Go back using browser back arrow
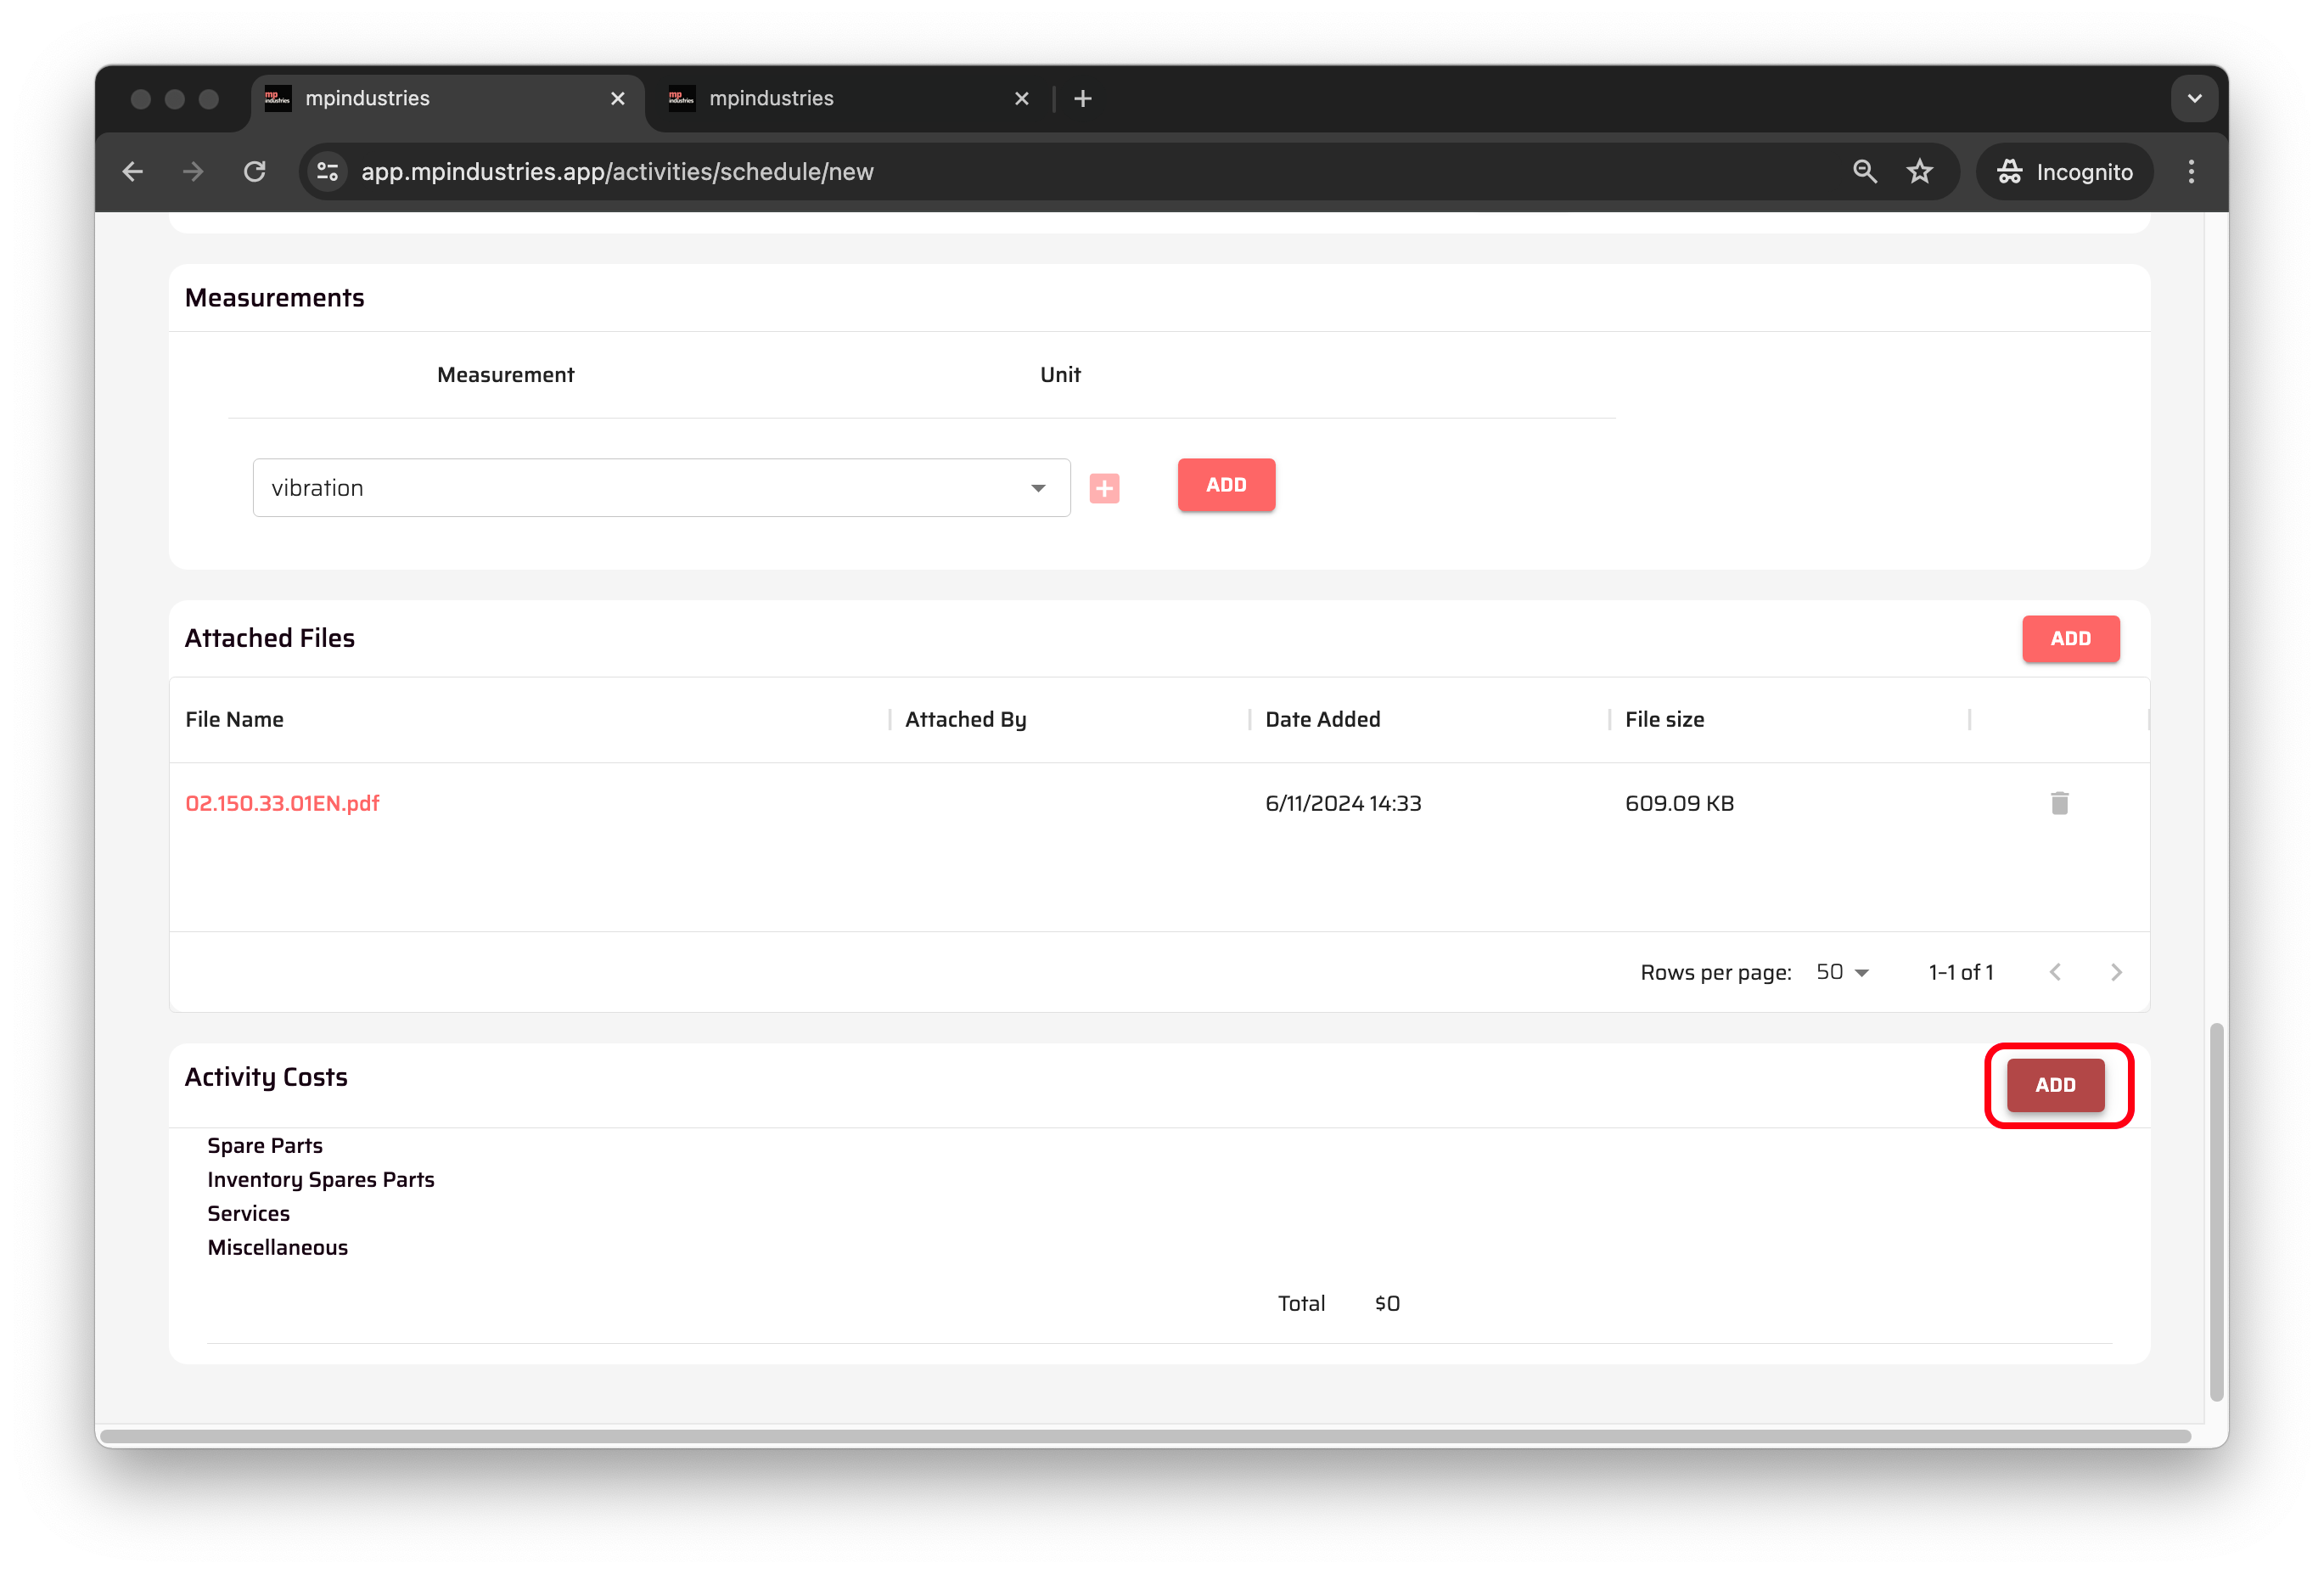The image size is (2324, 1574). pos(133,172)
